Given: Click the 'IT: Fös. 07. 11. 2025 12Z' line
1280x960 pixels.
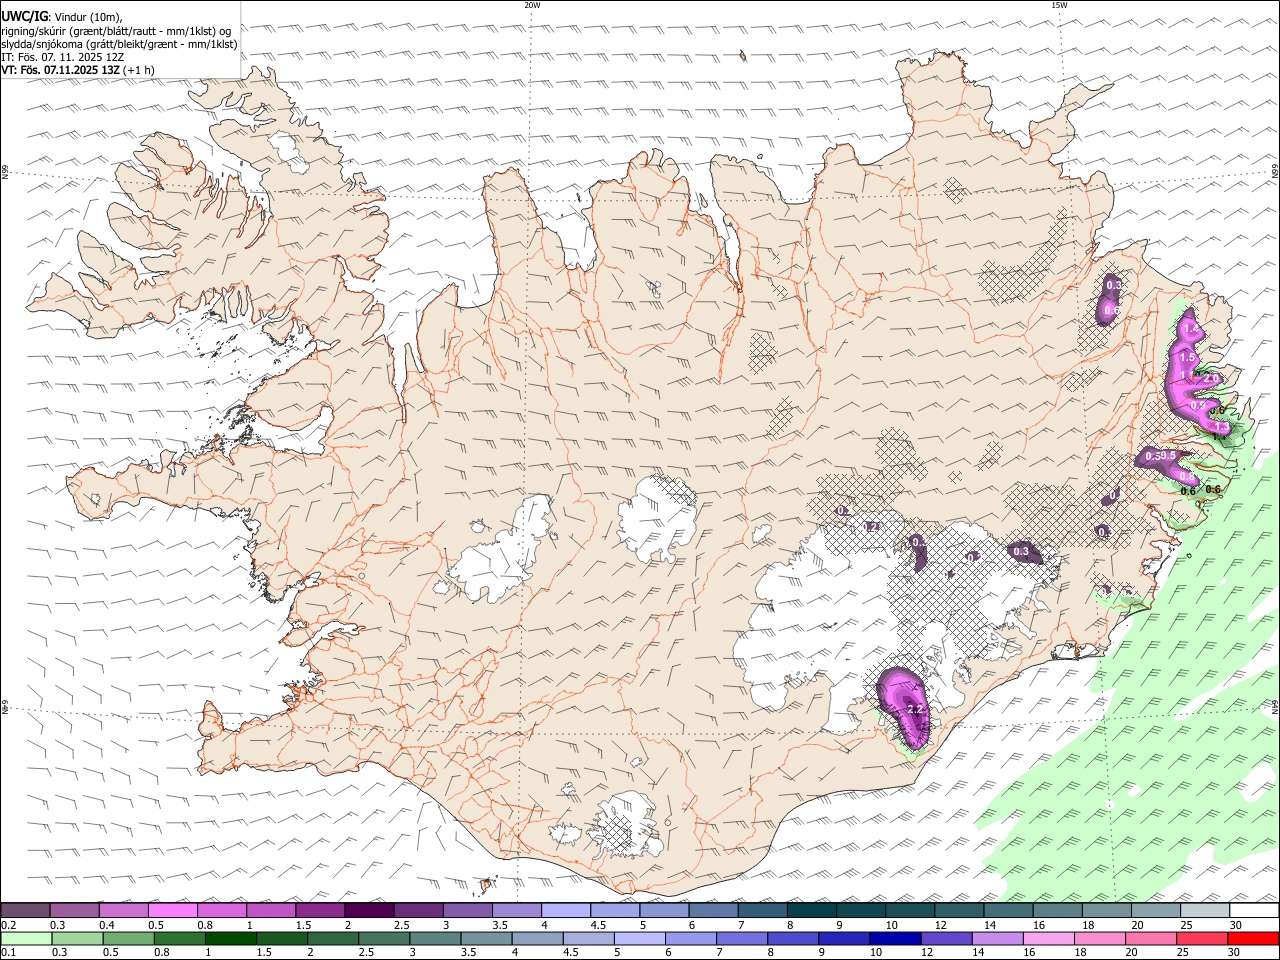Looking at the screenshot, I should tap(62, 57).
